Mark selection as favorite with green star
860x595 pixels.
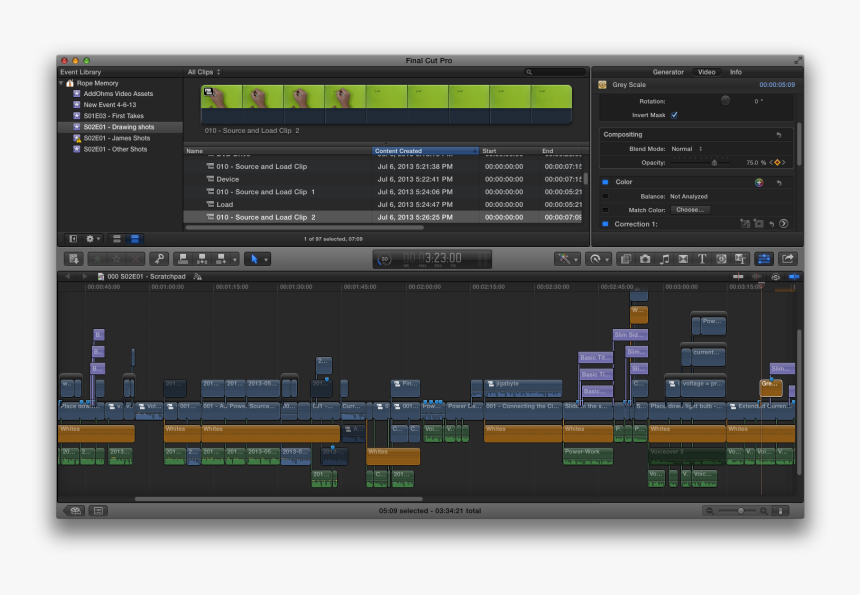(98, 259)
